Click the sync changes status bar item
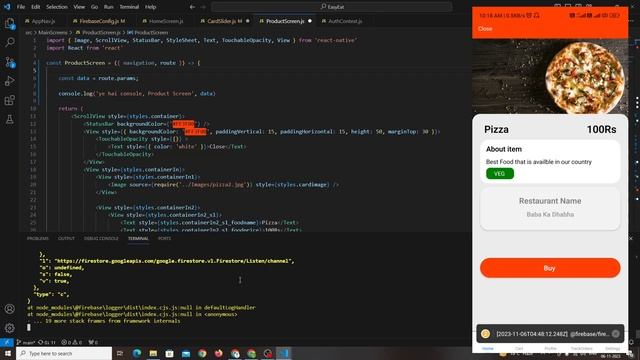The width and height of the screenshot is (640, 360). click(x=47, y=342)
